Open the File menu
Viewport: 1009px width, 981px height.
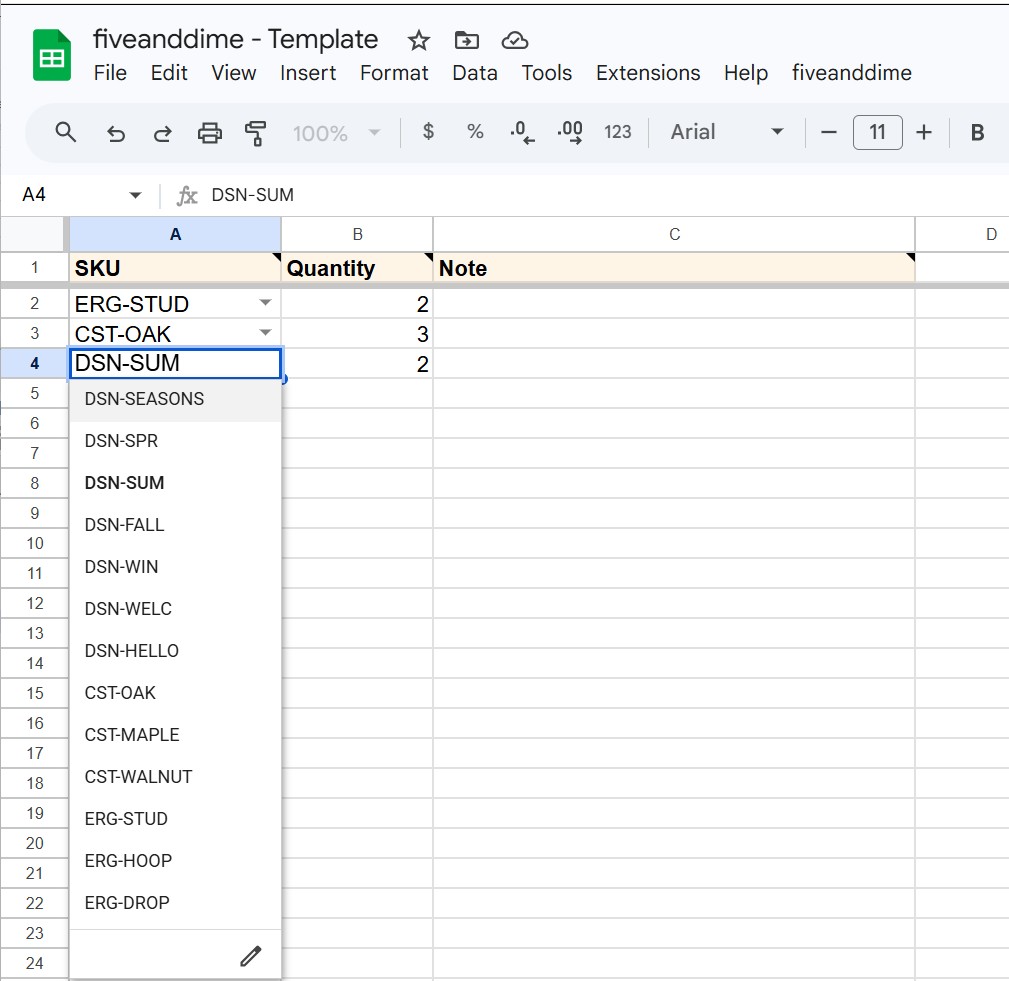(x=110, y=73)
